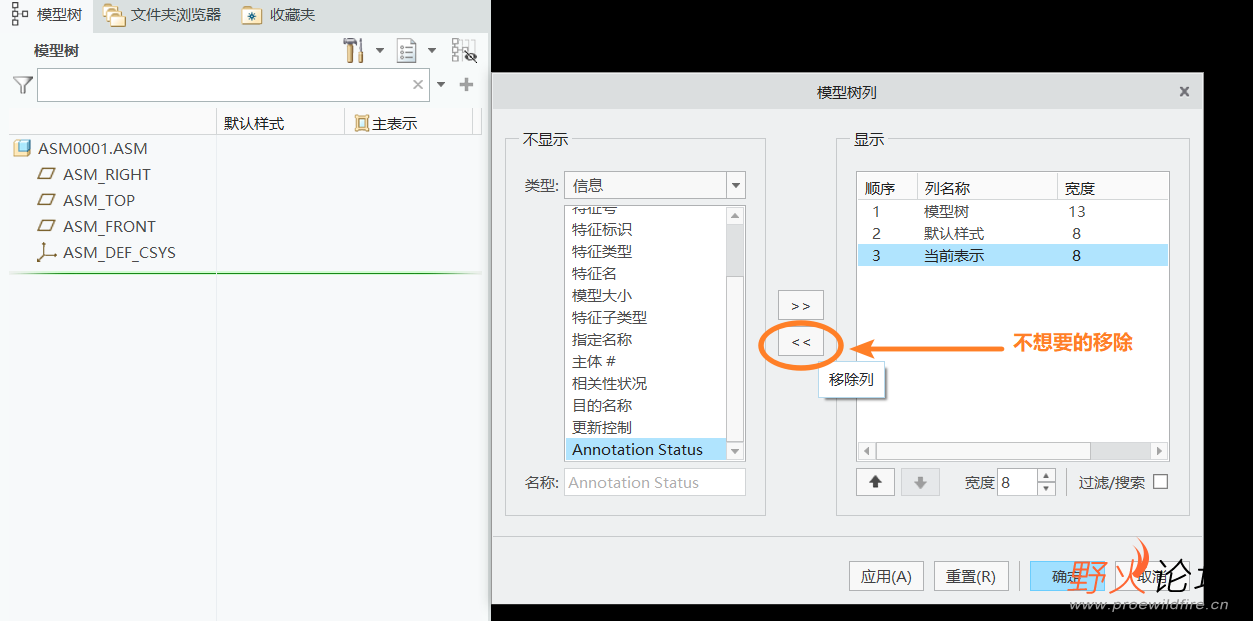Open the tree display list icon

coord(407,51)
